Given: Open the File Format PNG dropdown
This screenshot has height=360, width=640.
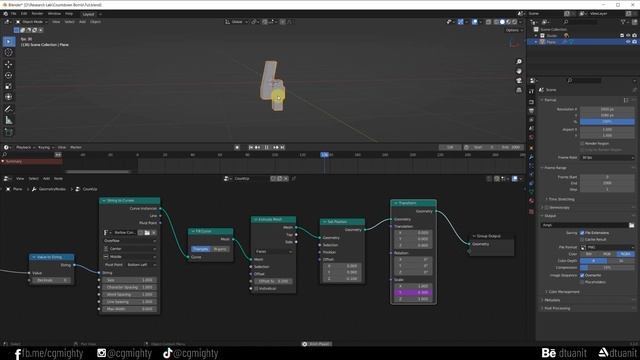Looking at the screenshot, I should [607, 247].
